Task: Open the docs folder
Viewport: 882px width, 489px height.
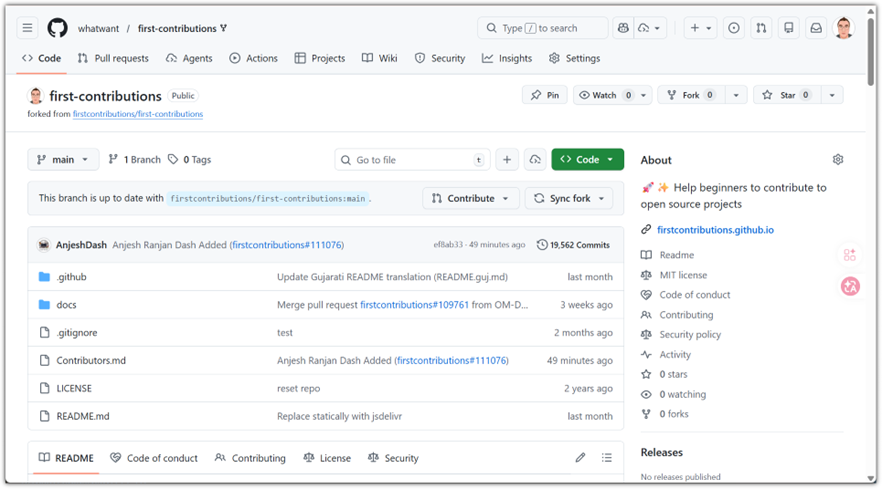Action: click(66, 304)
